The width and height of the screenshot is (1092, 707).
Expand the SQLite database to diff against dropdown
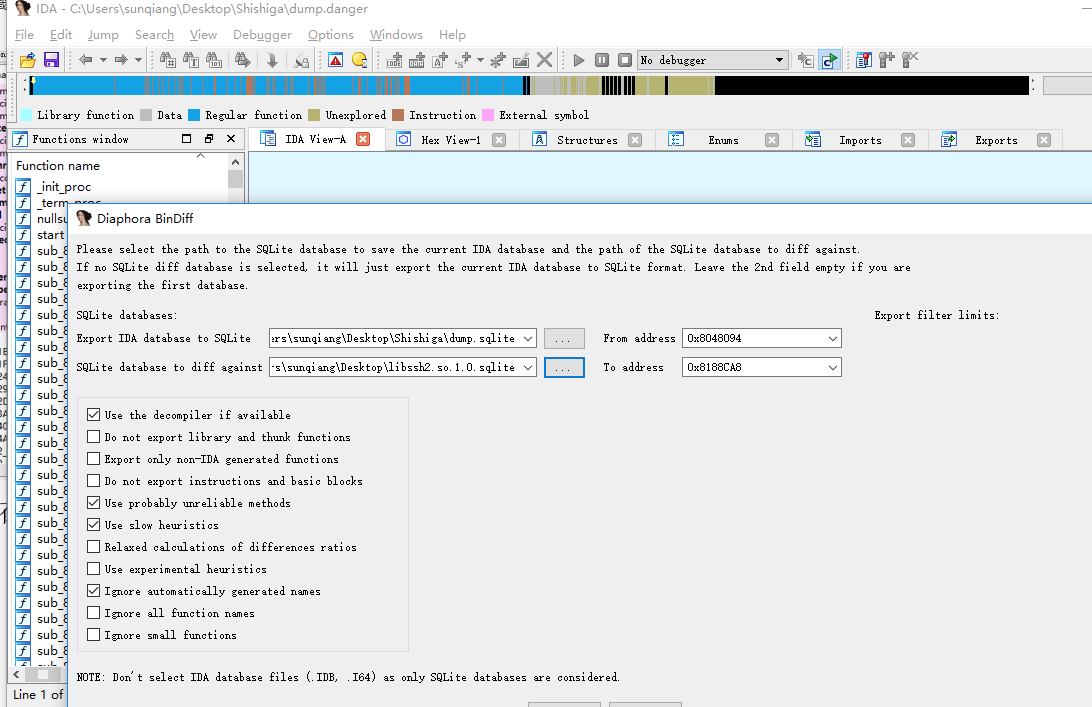click(528, 367)
